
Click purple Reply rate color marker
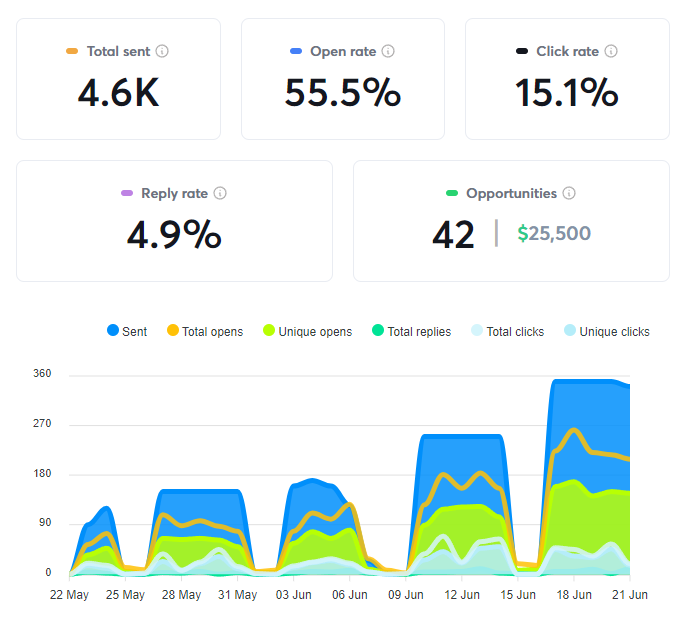(x=127, y=193)
